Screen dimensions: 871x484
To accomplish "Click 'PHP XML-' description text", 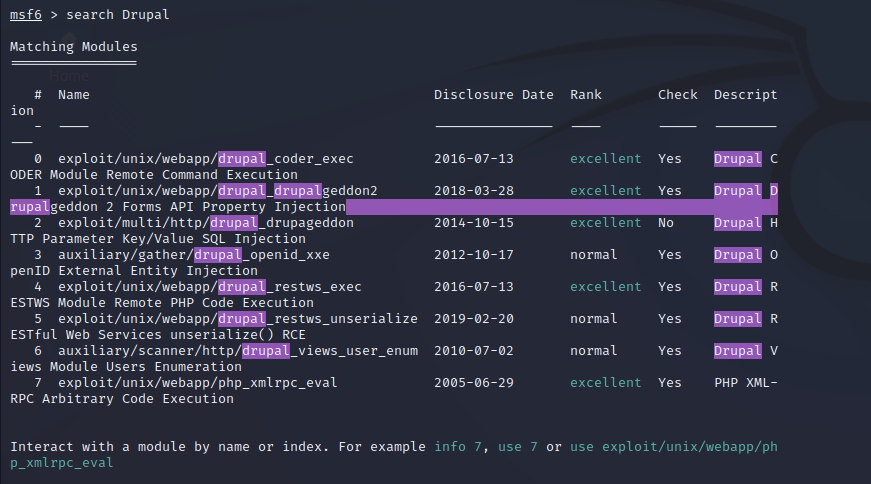I will (x=745, y=383).
